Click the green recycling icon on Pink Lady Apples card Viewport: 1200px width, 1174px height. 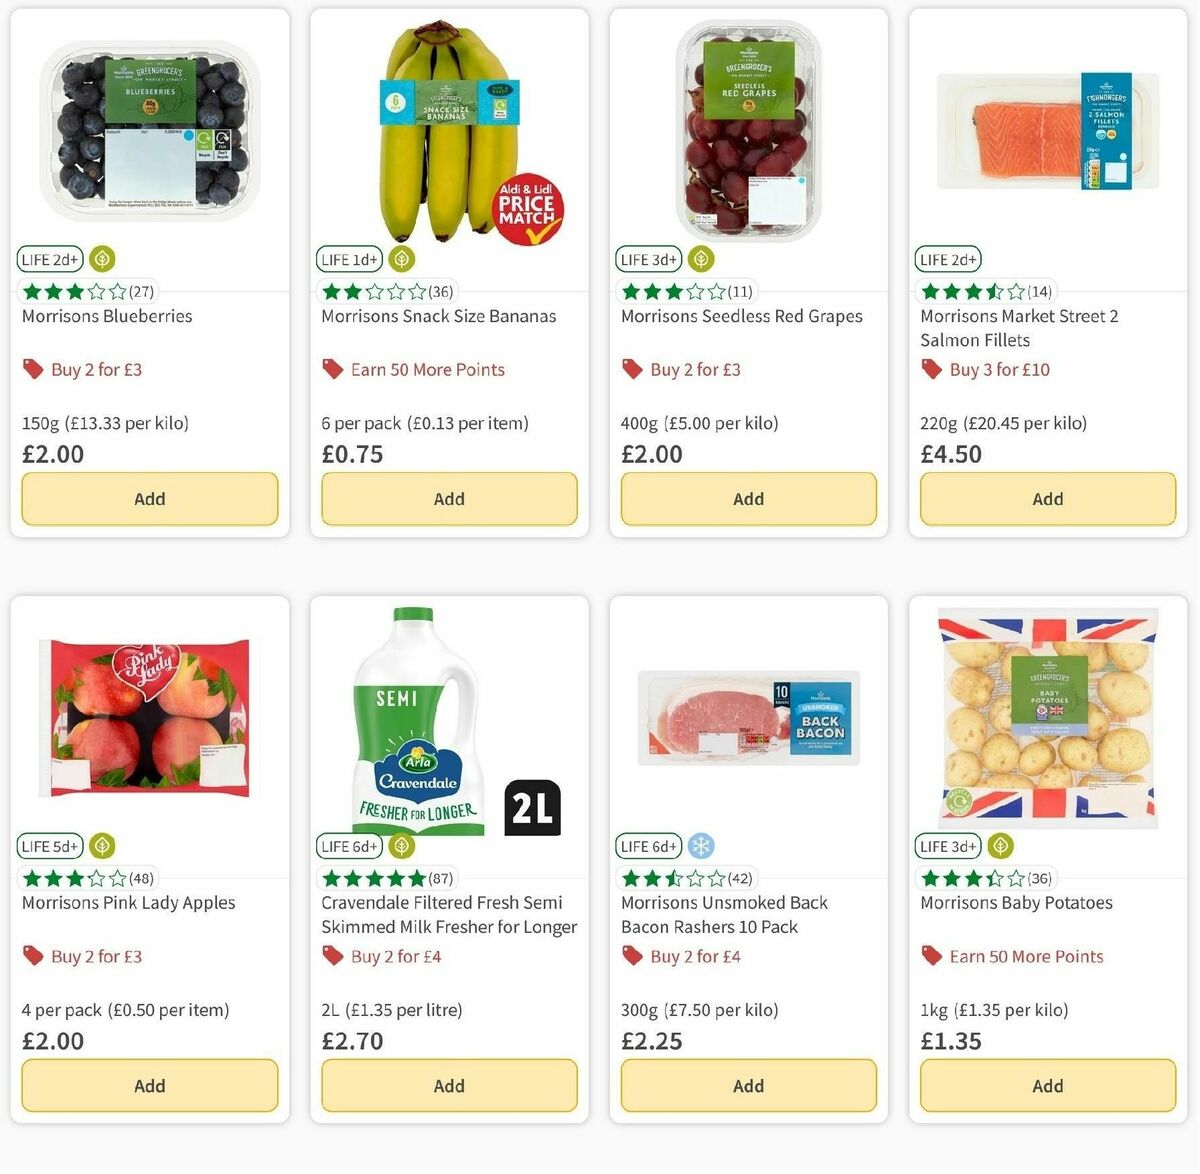point(101,846)
